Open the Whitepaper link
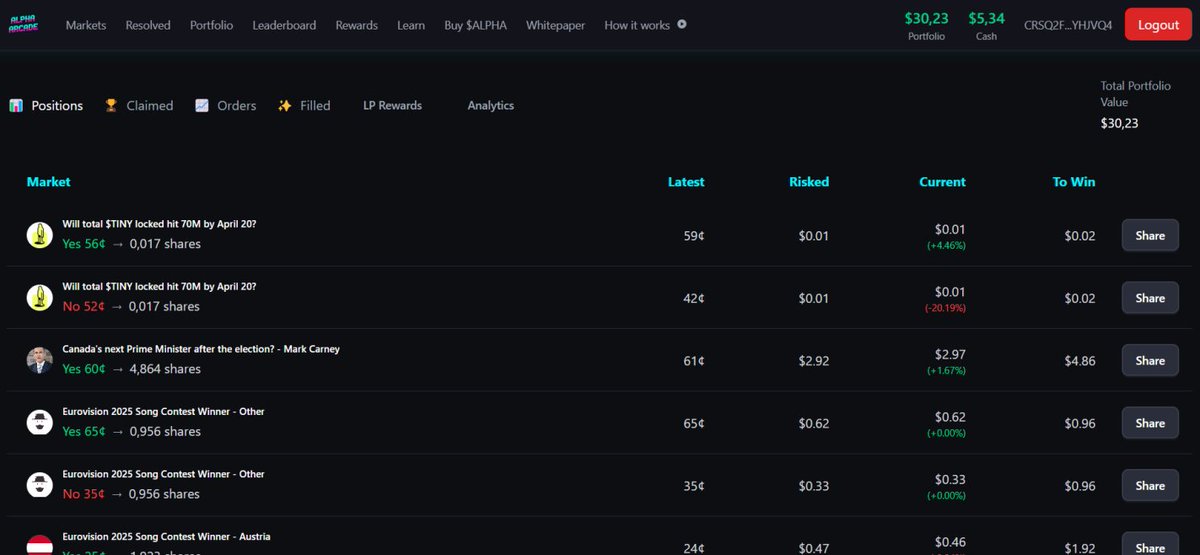1200x555 pixels. click(x=555, y=25)
